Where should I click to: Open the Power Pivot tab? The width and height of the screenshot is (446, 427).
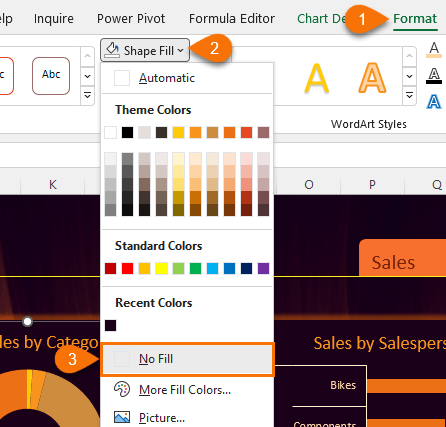131,19
